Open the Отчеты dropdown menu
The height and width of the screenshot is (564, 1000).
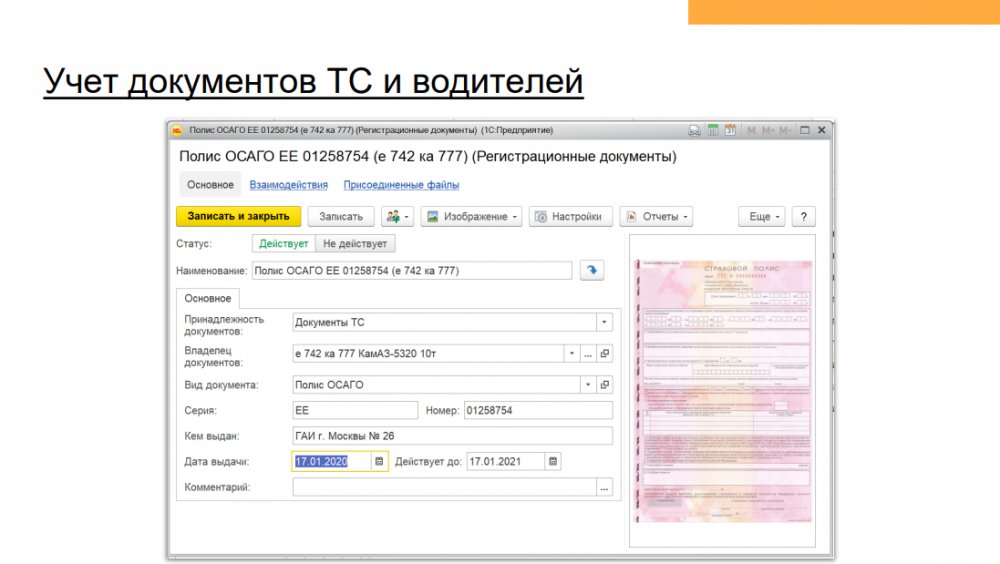click(x=656, y=217)
